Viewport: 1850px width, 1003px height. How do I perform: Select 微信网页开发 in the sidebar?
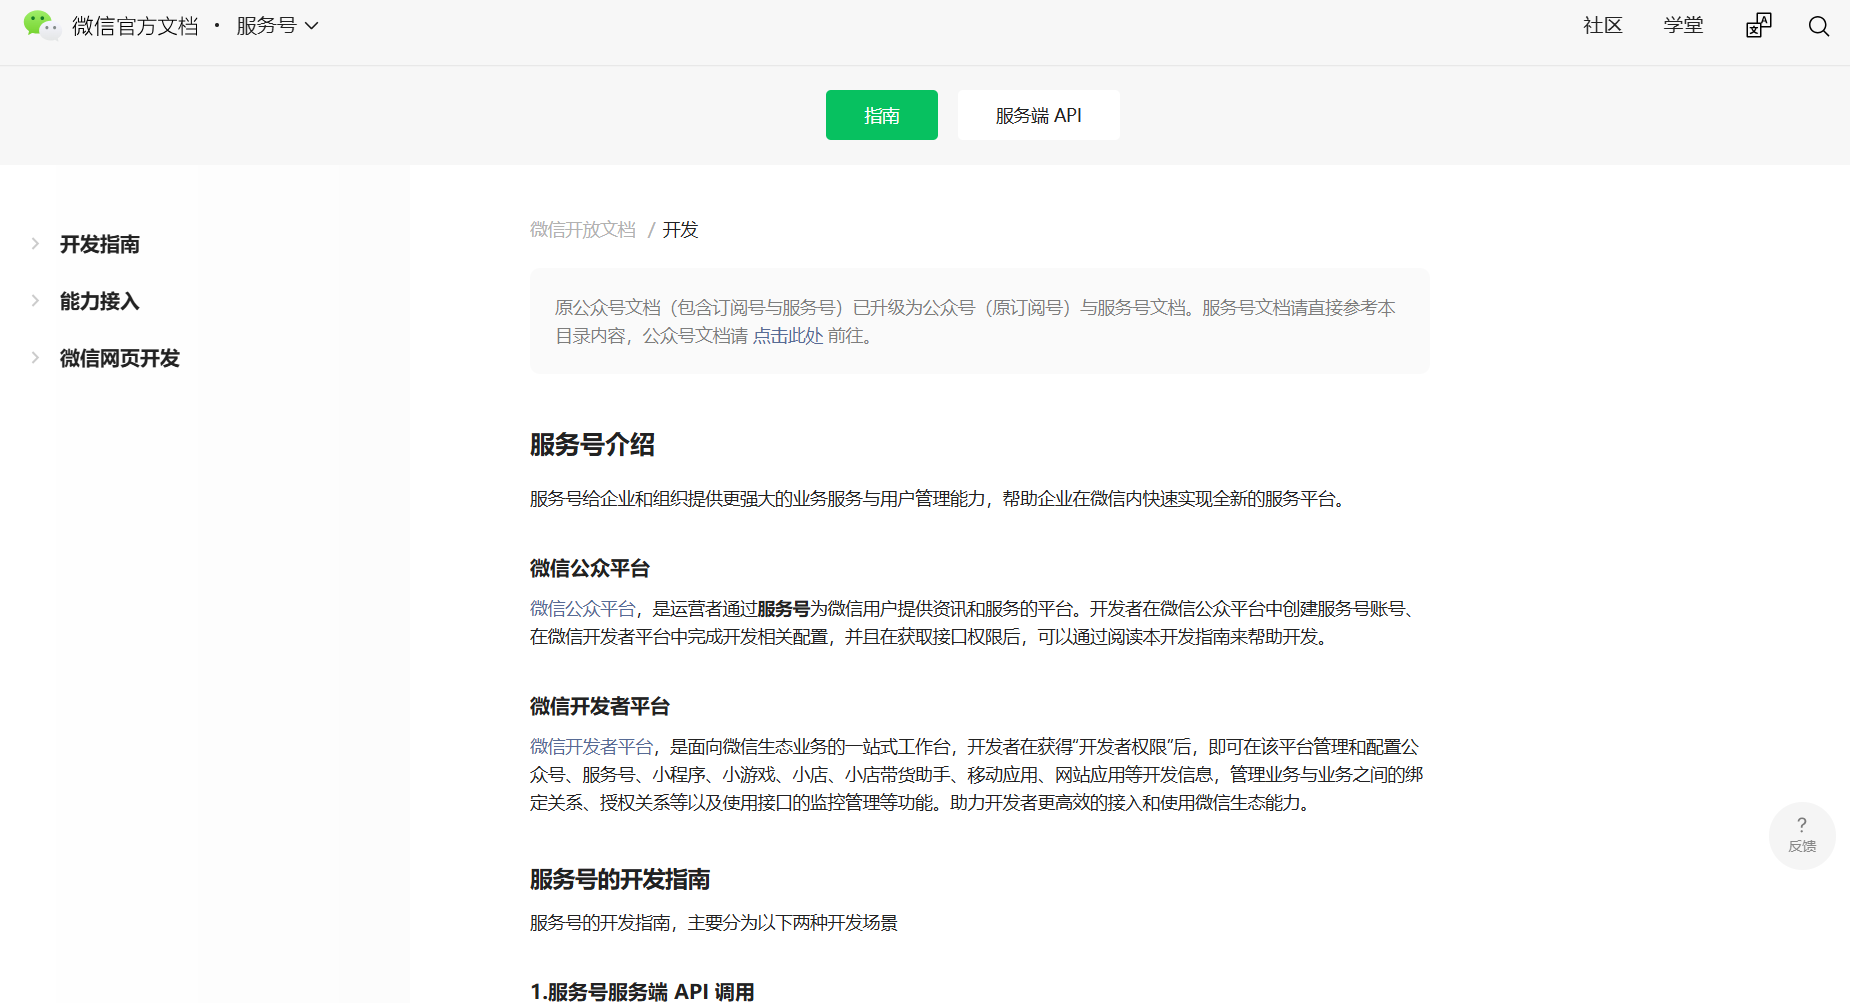120,358
